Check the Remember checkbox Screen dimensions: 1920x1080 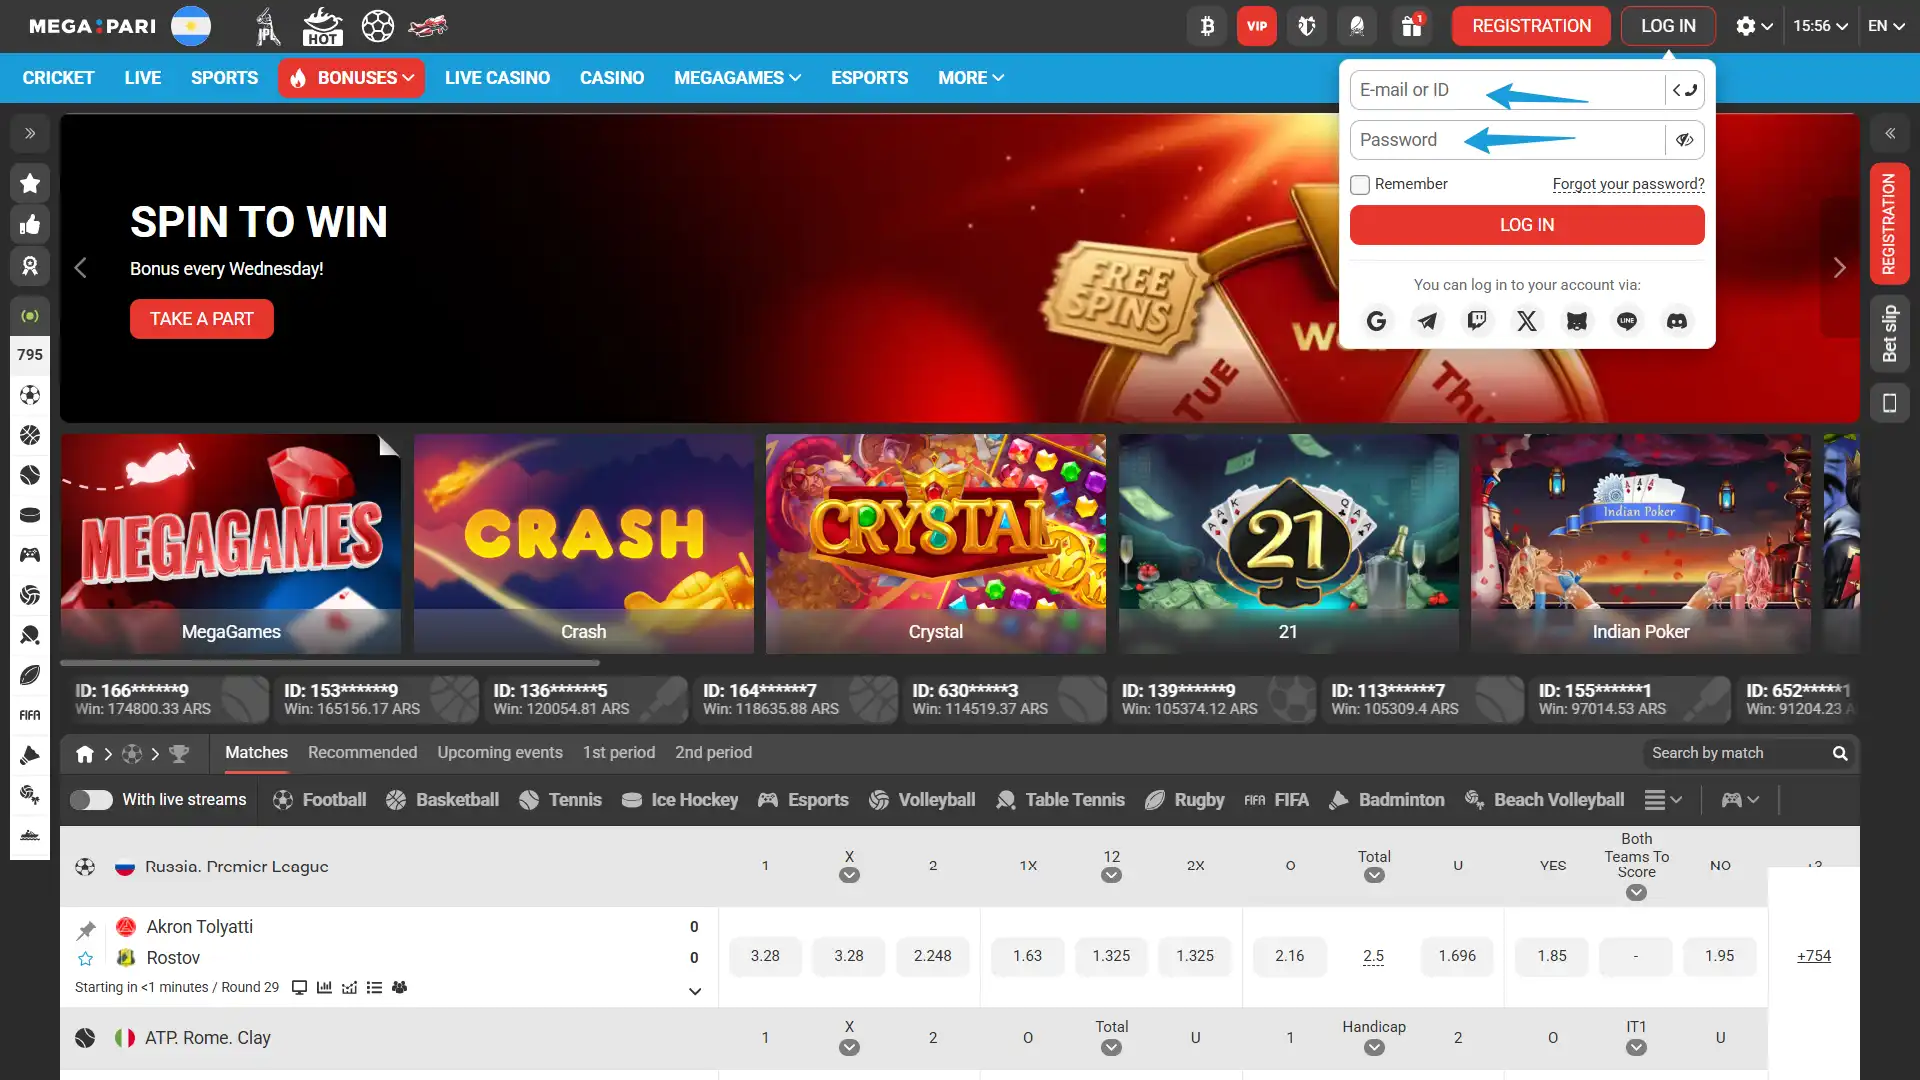[x=1360, y=184]
